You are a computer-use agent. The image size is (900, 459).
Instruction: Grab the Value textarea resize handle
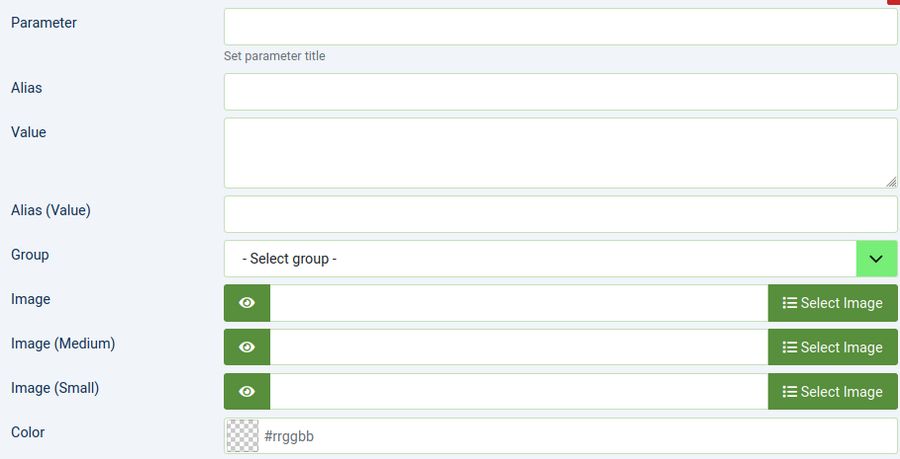pyautogui.click(x=891, y=182)
